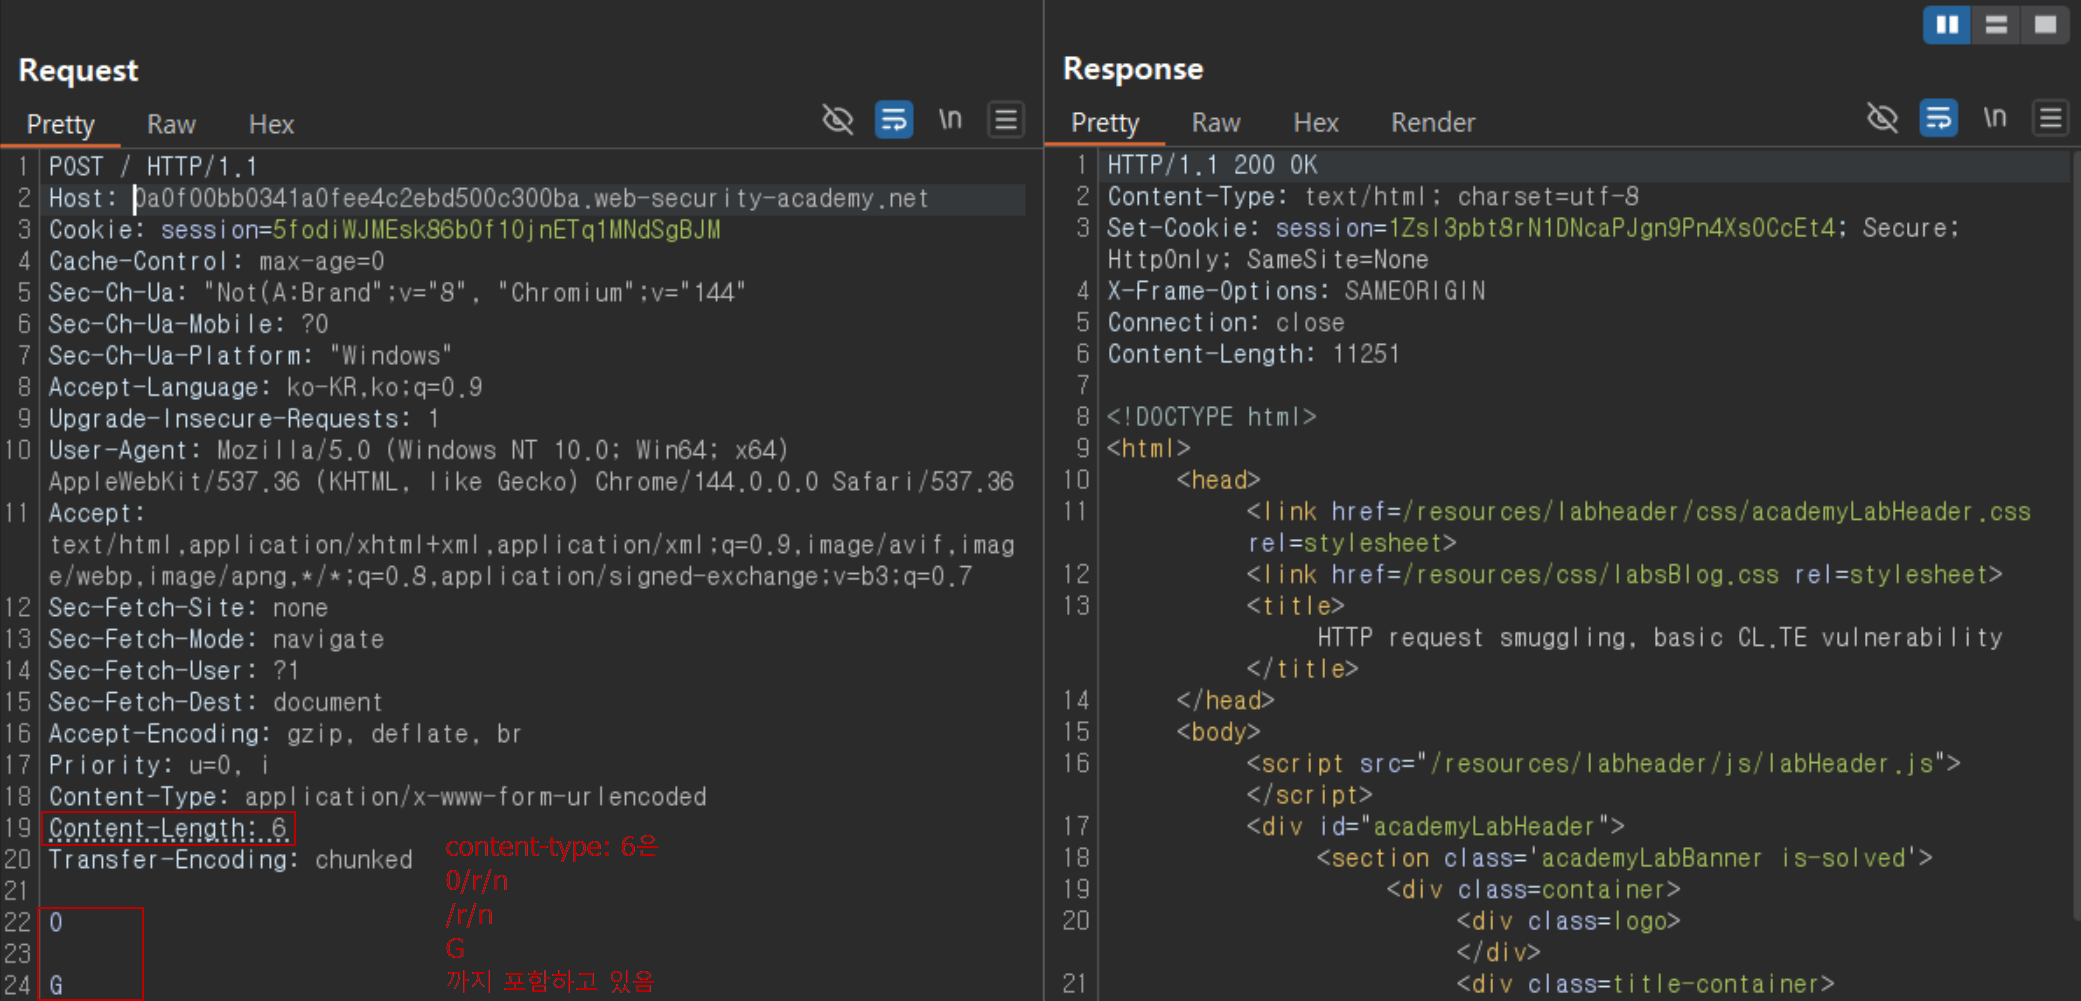Click the '0' chunk terminator in request body
This screenshot has width=2081, height=1001.
pyautogui.click(x=56, y=922)
